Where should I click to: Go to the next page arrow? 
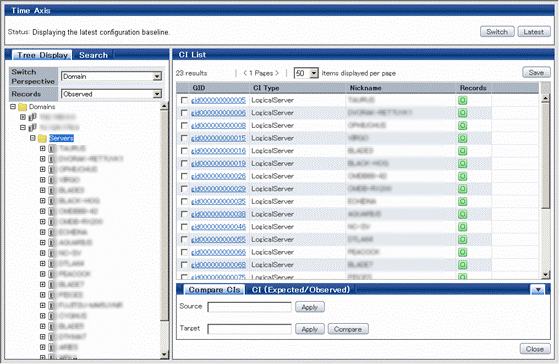(x=276, y=73)
